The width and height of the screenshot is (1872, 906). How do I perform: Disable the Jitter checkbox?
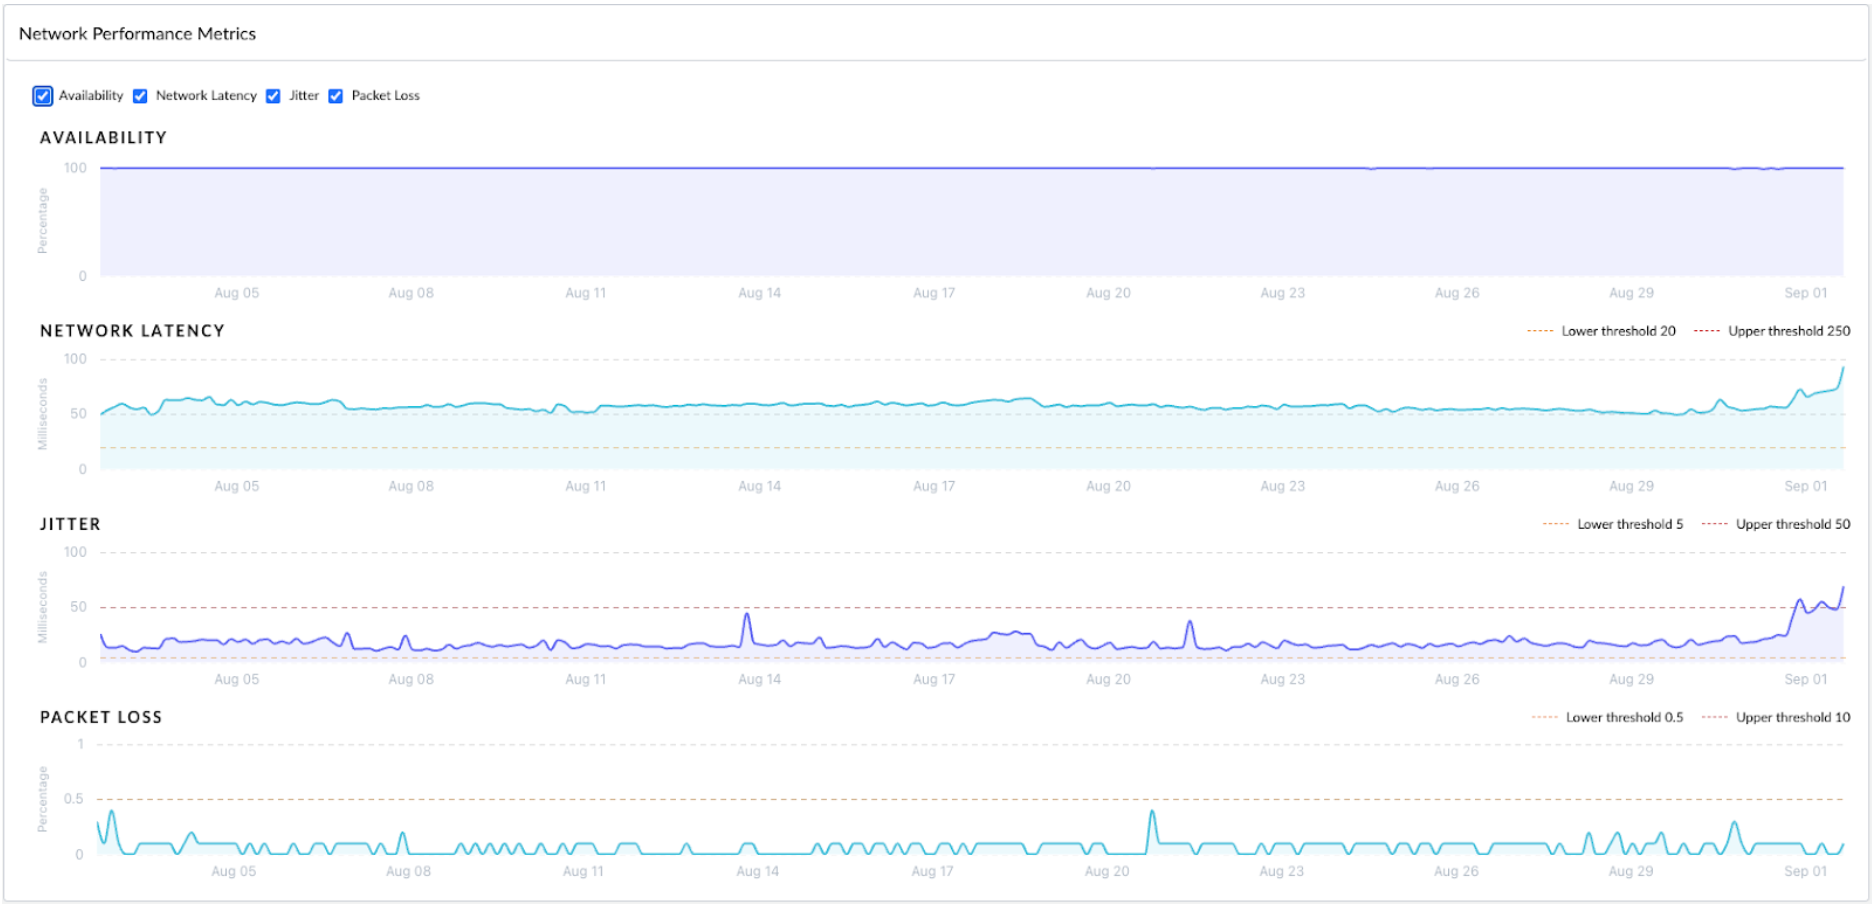click(x=273, y=96)
